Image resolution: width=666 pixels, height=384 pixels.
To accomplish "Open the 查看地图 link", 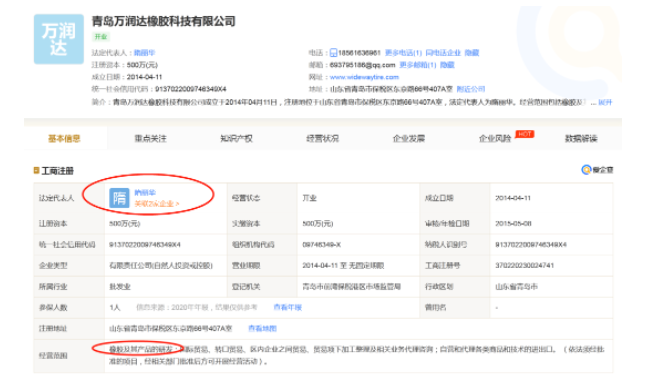I will click(x=262, y=328).
